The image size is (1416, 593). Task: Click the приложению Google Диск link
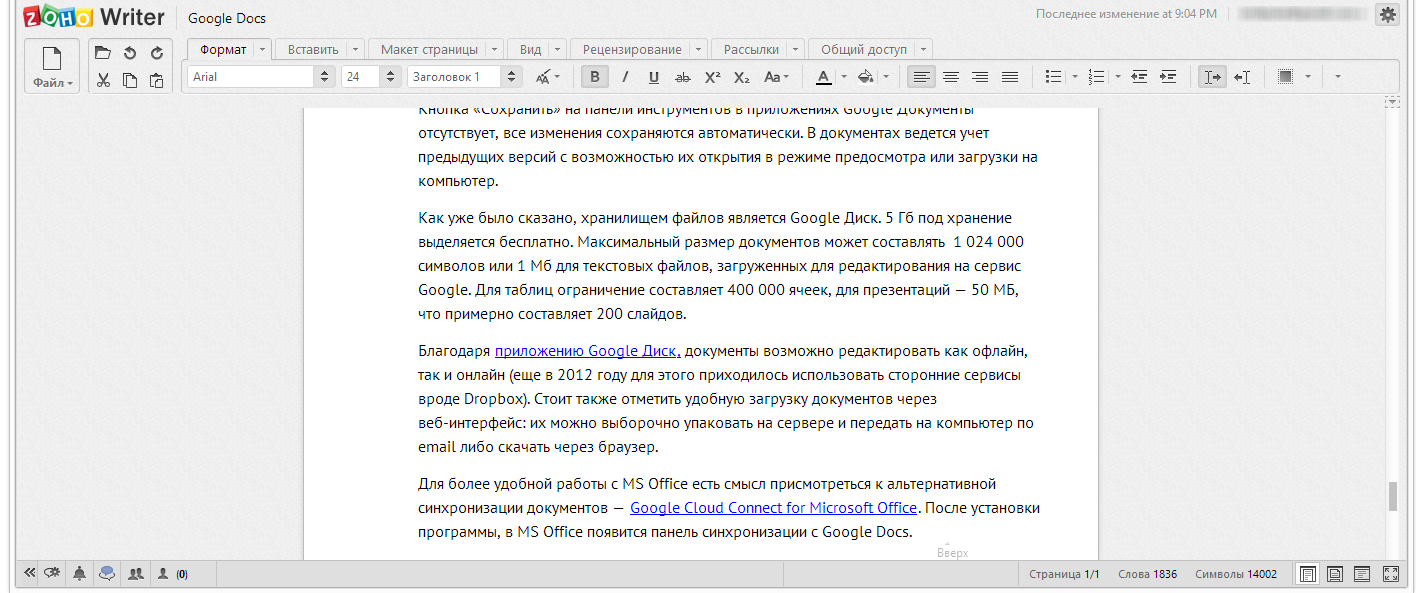pos(588,351)
